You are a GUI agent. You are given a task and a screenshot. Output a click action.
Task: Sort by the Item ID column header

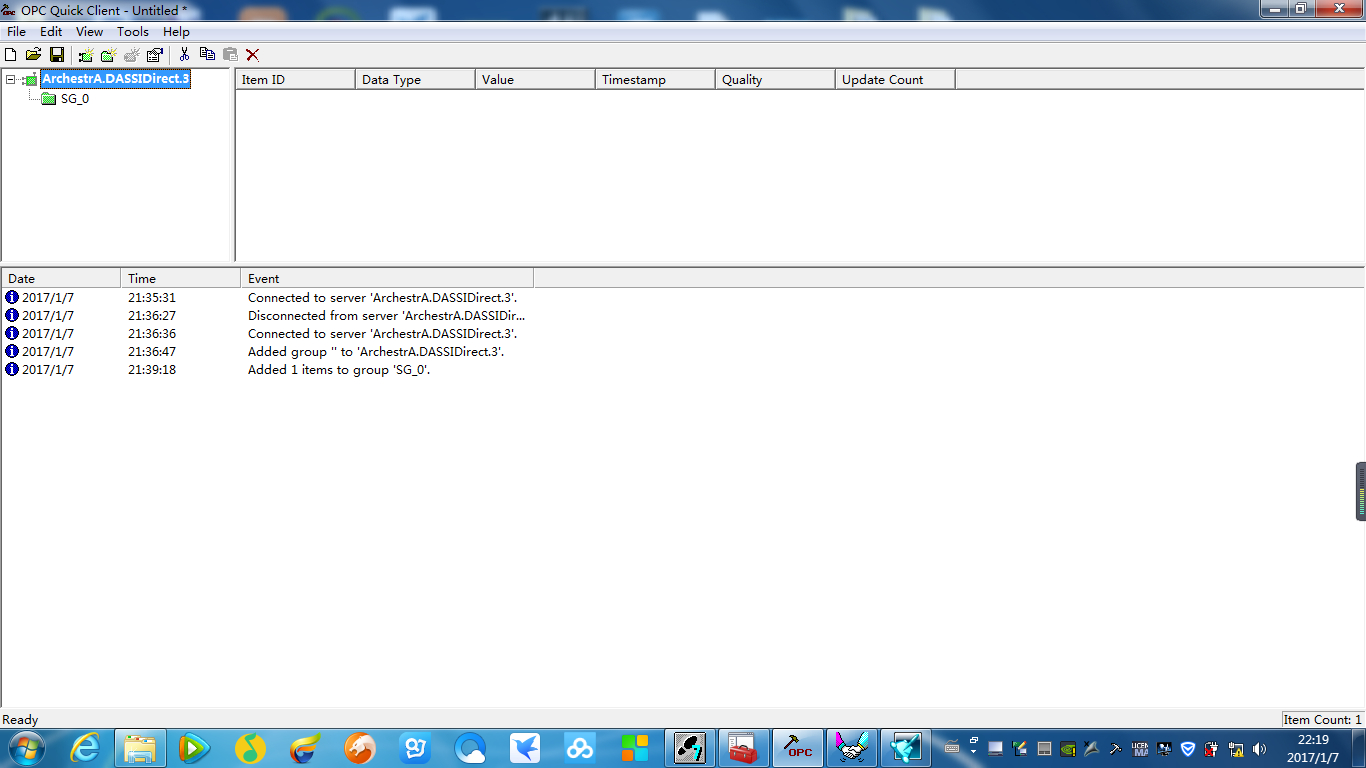point(295,80)
